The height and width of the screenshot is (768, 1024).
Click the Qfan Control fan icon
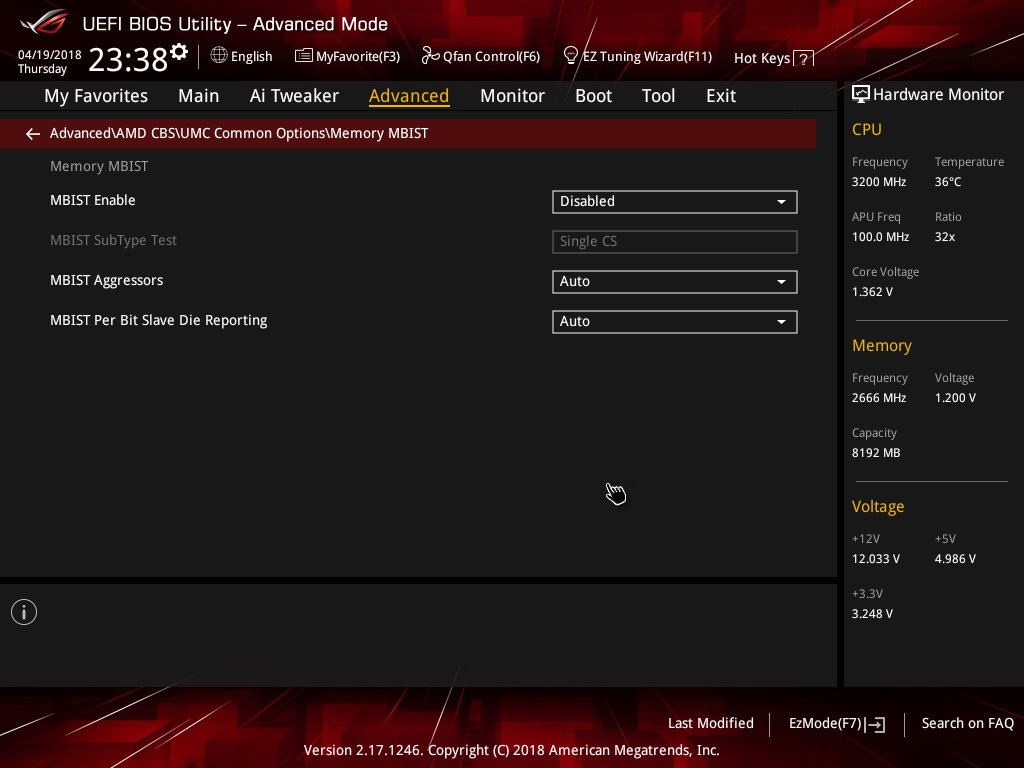(430, 56)
